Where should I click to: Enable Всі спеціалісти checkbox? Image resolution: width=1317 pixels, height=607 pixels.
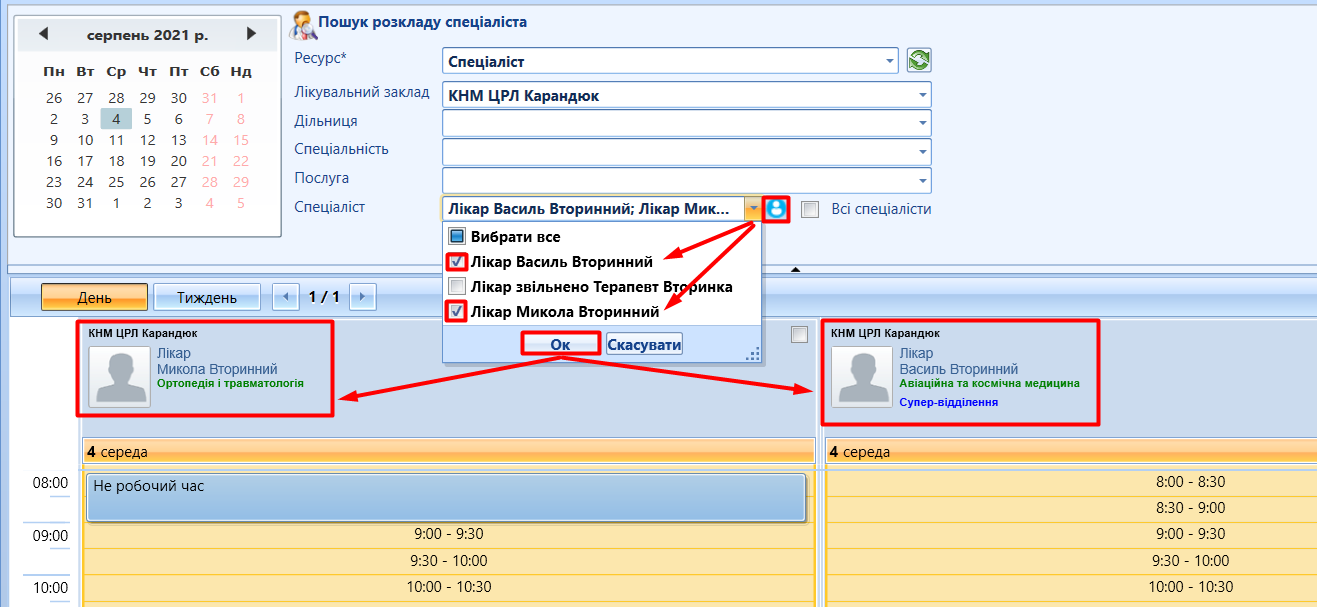[810, 210]
